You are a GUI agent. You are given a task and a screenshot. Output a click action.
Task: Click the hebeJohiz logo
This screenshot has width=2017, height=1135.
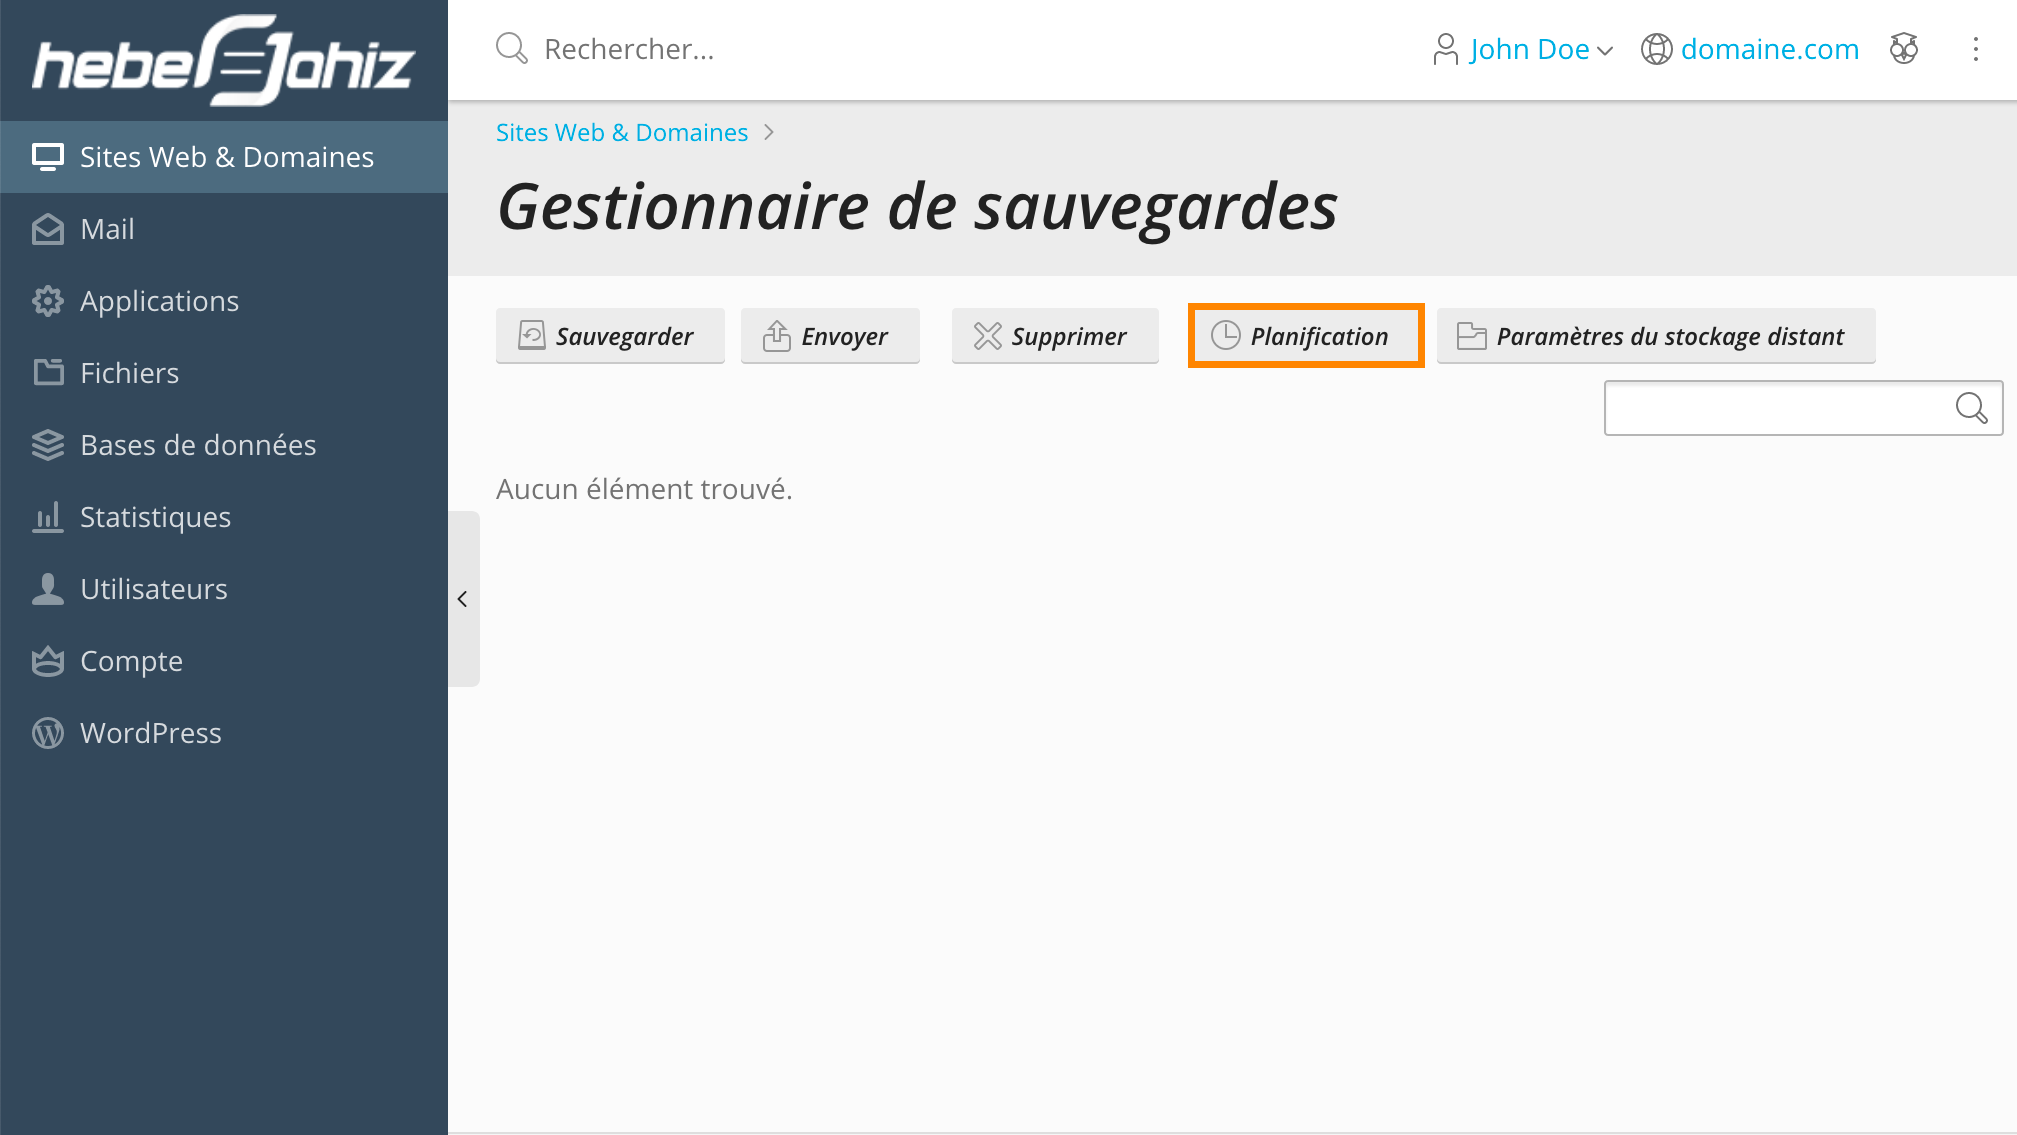click(223, 60)
